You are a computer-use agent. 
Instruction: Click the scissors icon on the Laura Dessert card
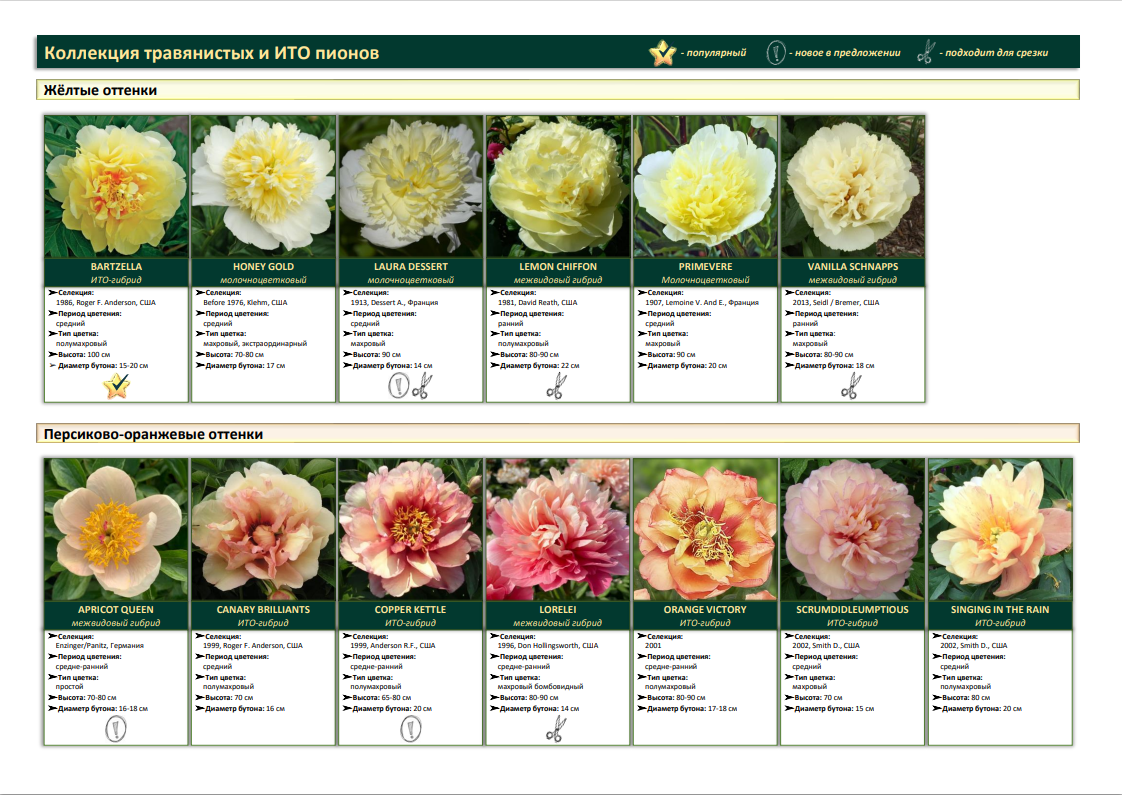pos(422,386)
